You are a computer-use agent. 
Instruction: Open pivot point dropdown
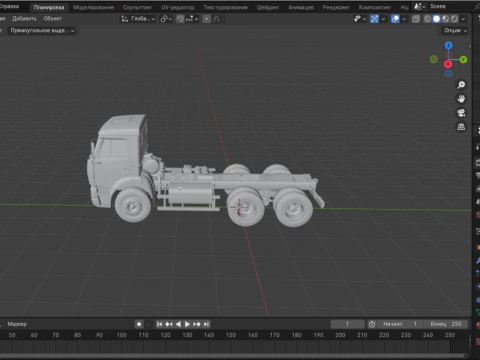(166, 19)
